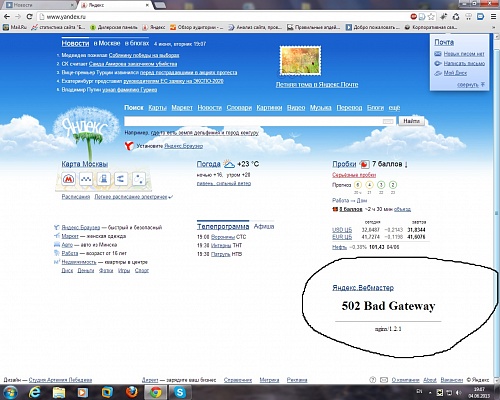Screen dimensions: 500x400
Task: Click the Яндекс dandelion logo
Action: [x=87, y=132]
